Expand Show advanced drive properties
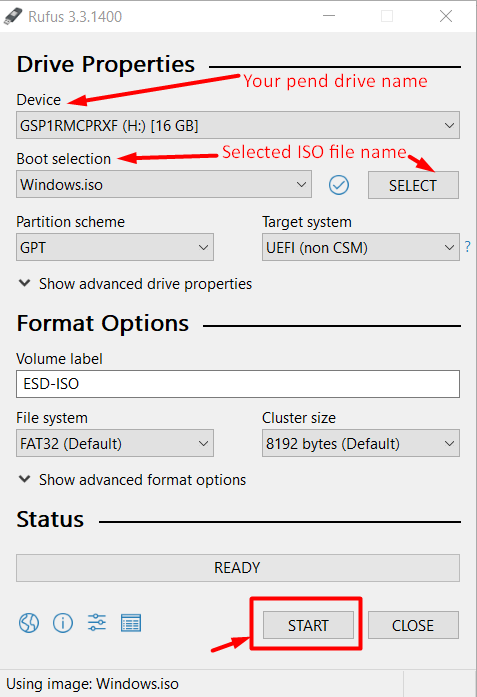The width and height of the screenshot is (477, 697). pyautogui.click(x=136, y=284)
